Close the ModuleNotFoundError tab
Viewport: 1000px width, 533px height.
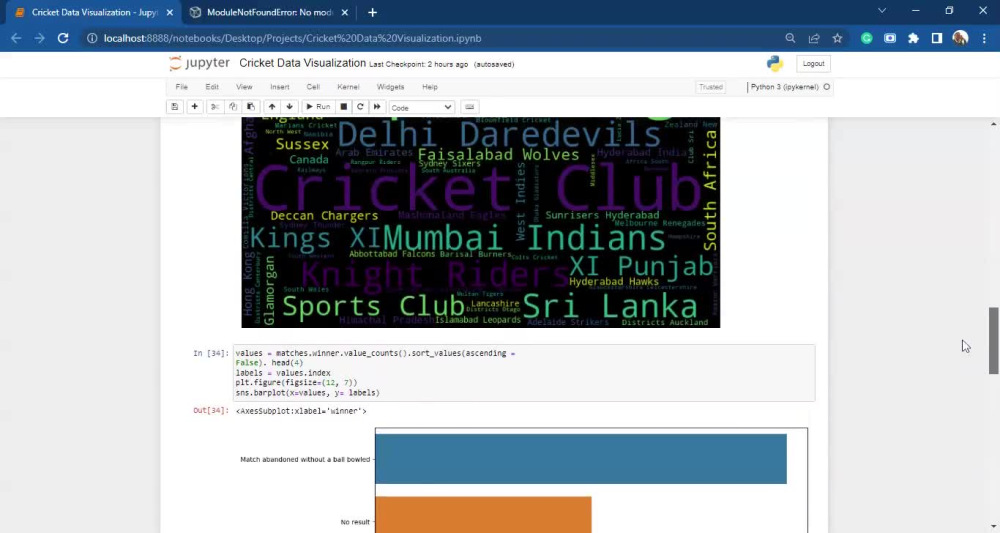tap(344, 12)
